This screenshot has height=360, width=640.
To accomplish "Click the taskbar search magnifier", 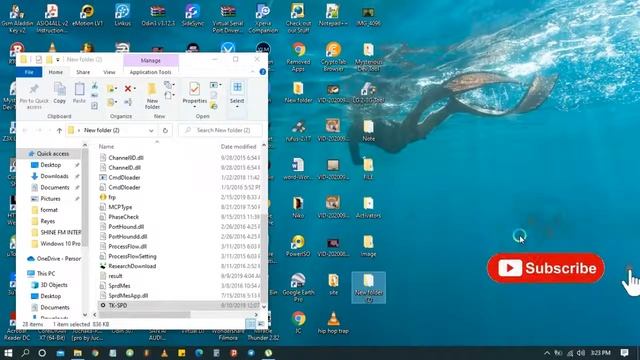I will [25, 353].
